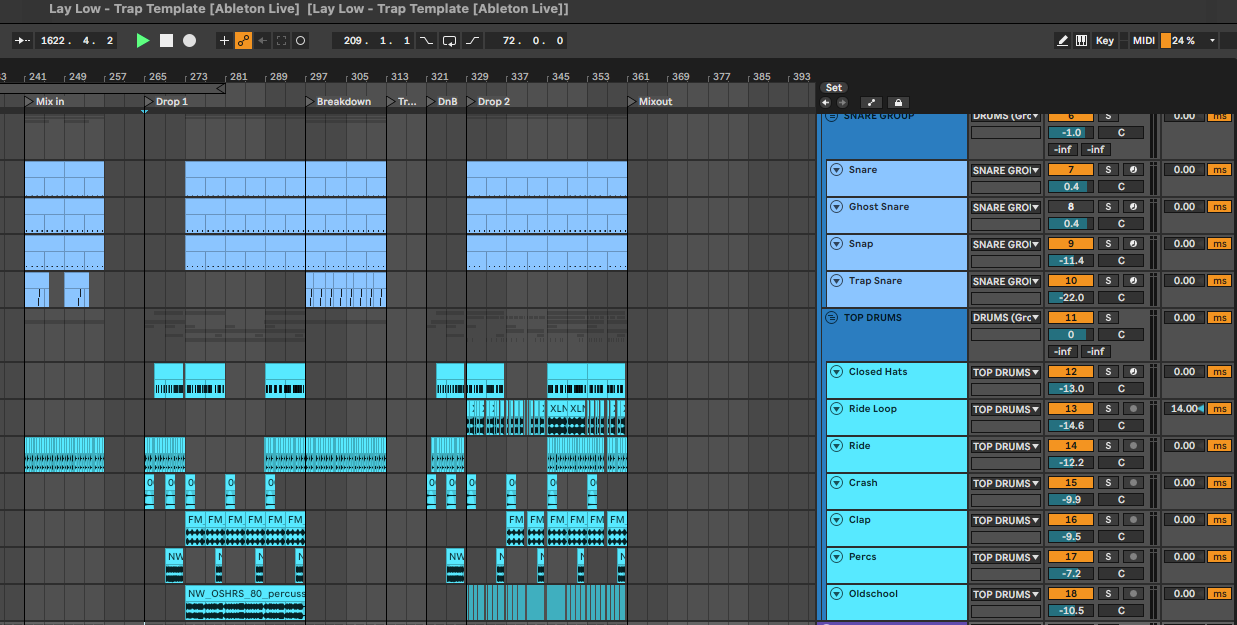1237x625 pixels.
Task: Solo the Snare track
Action: pos(1108,170)
